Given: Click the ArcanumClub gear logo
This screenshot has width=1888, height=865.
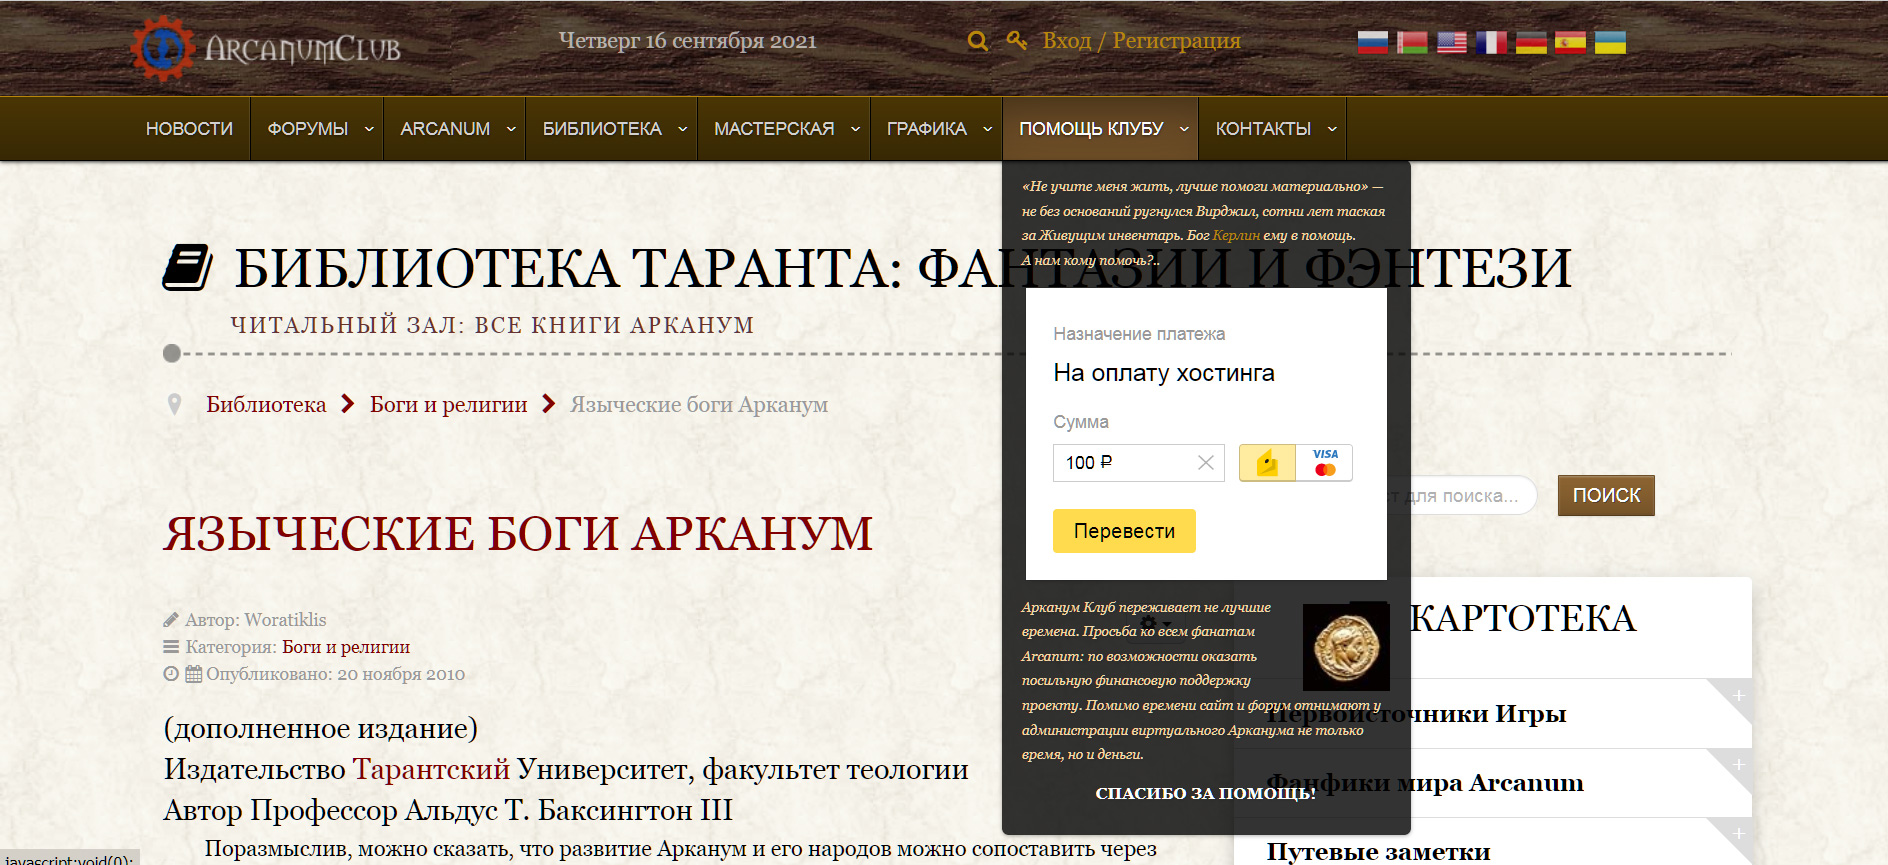Looking at the screenshot, I should pos(162,47).
